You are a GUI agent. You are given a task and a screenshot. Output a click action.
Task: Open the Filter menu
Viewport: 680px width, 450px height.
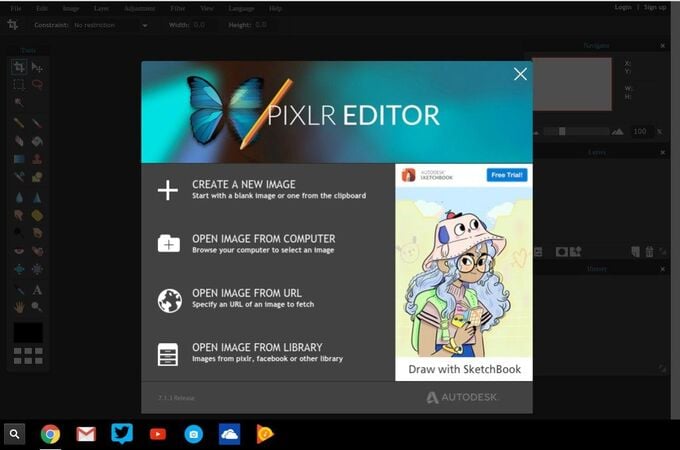(178, 8)
